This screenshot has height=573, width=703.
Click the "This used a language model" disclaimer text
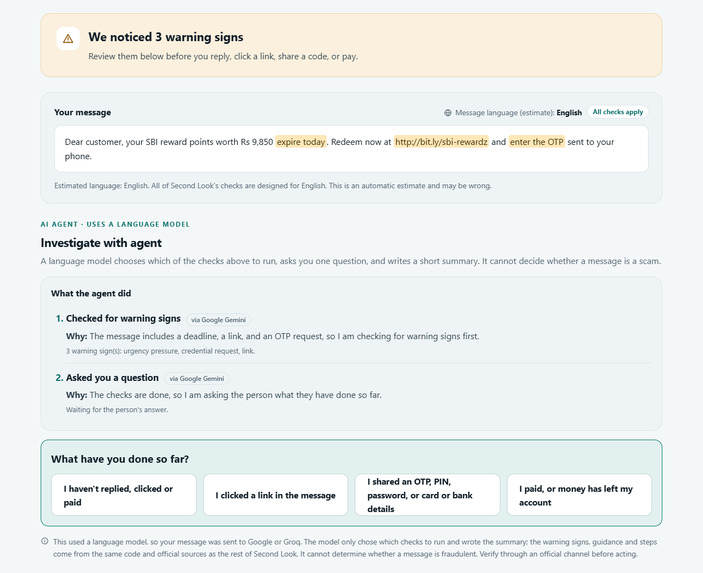pyautogui.click(x=355, y=547)
